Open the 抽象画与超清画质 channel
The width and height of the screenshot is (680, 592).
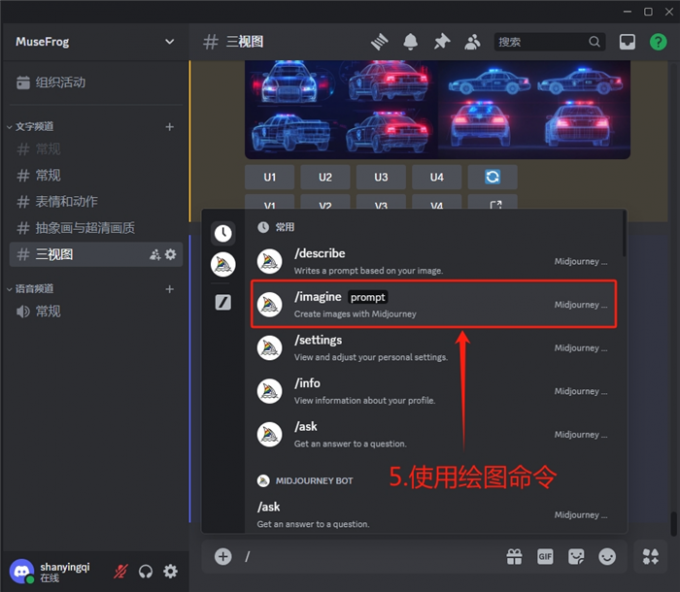point(95,228)
